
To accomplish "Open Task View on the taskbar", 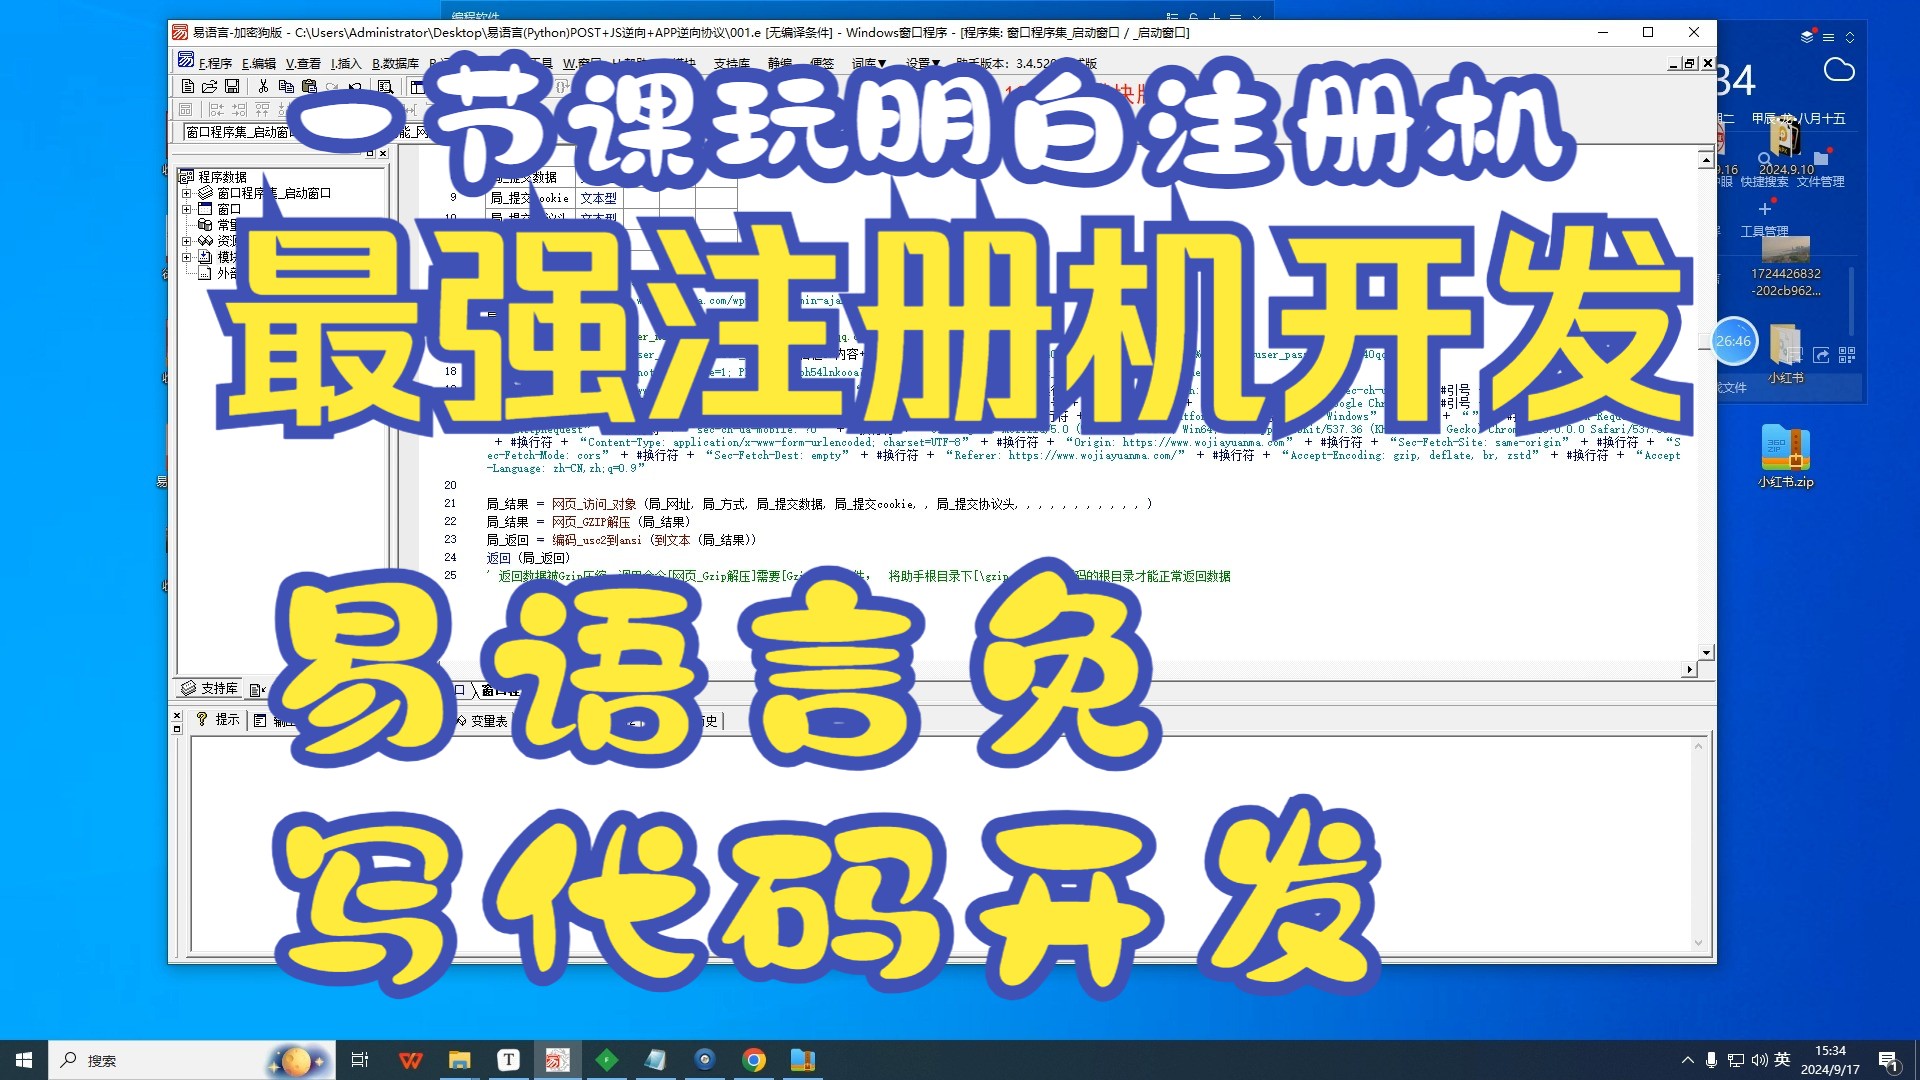I will 360,1060.
